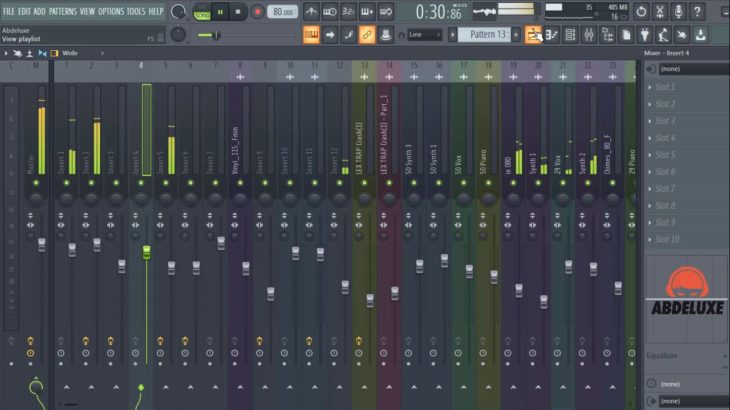The height and width of the screenshot is (410, 730).
Task: Open the plugin picker plug icon
Action: click(x=645, y=34)
